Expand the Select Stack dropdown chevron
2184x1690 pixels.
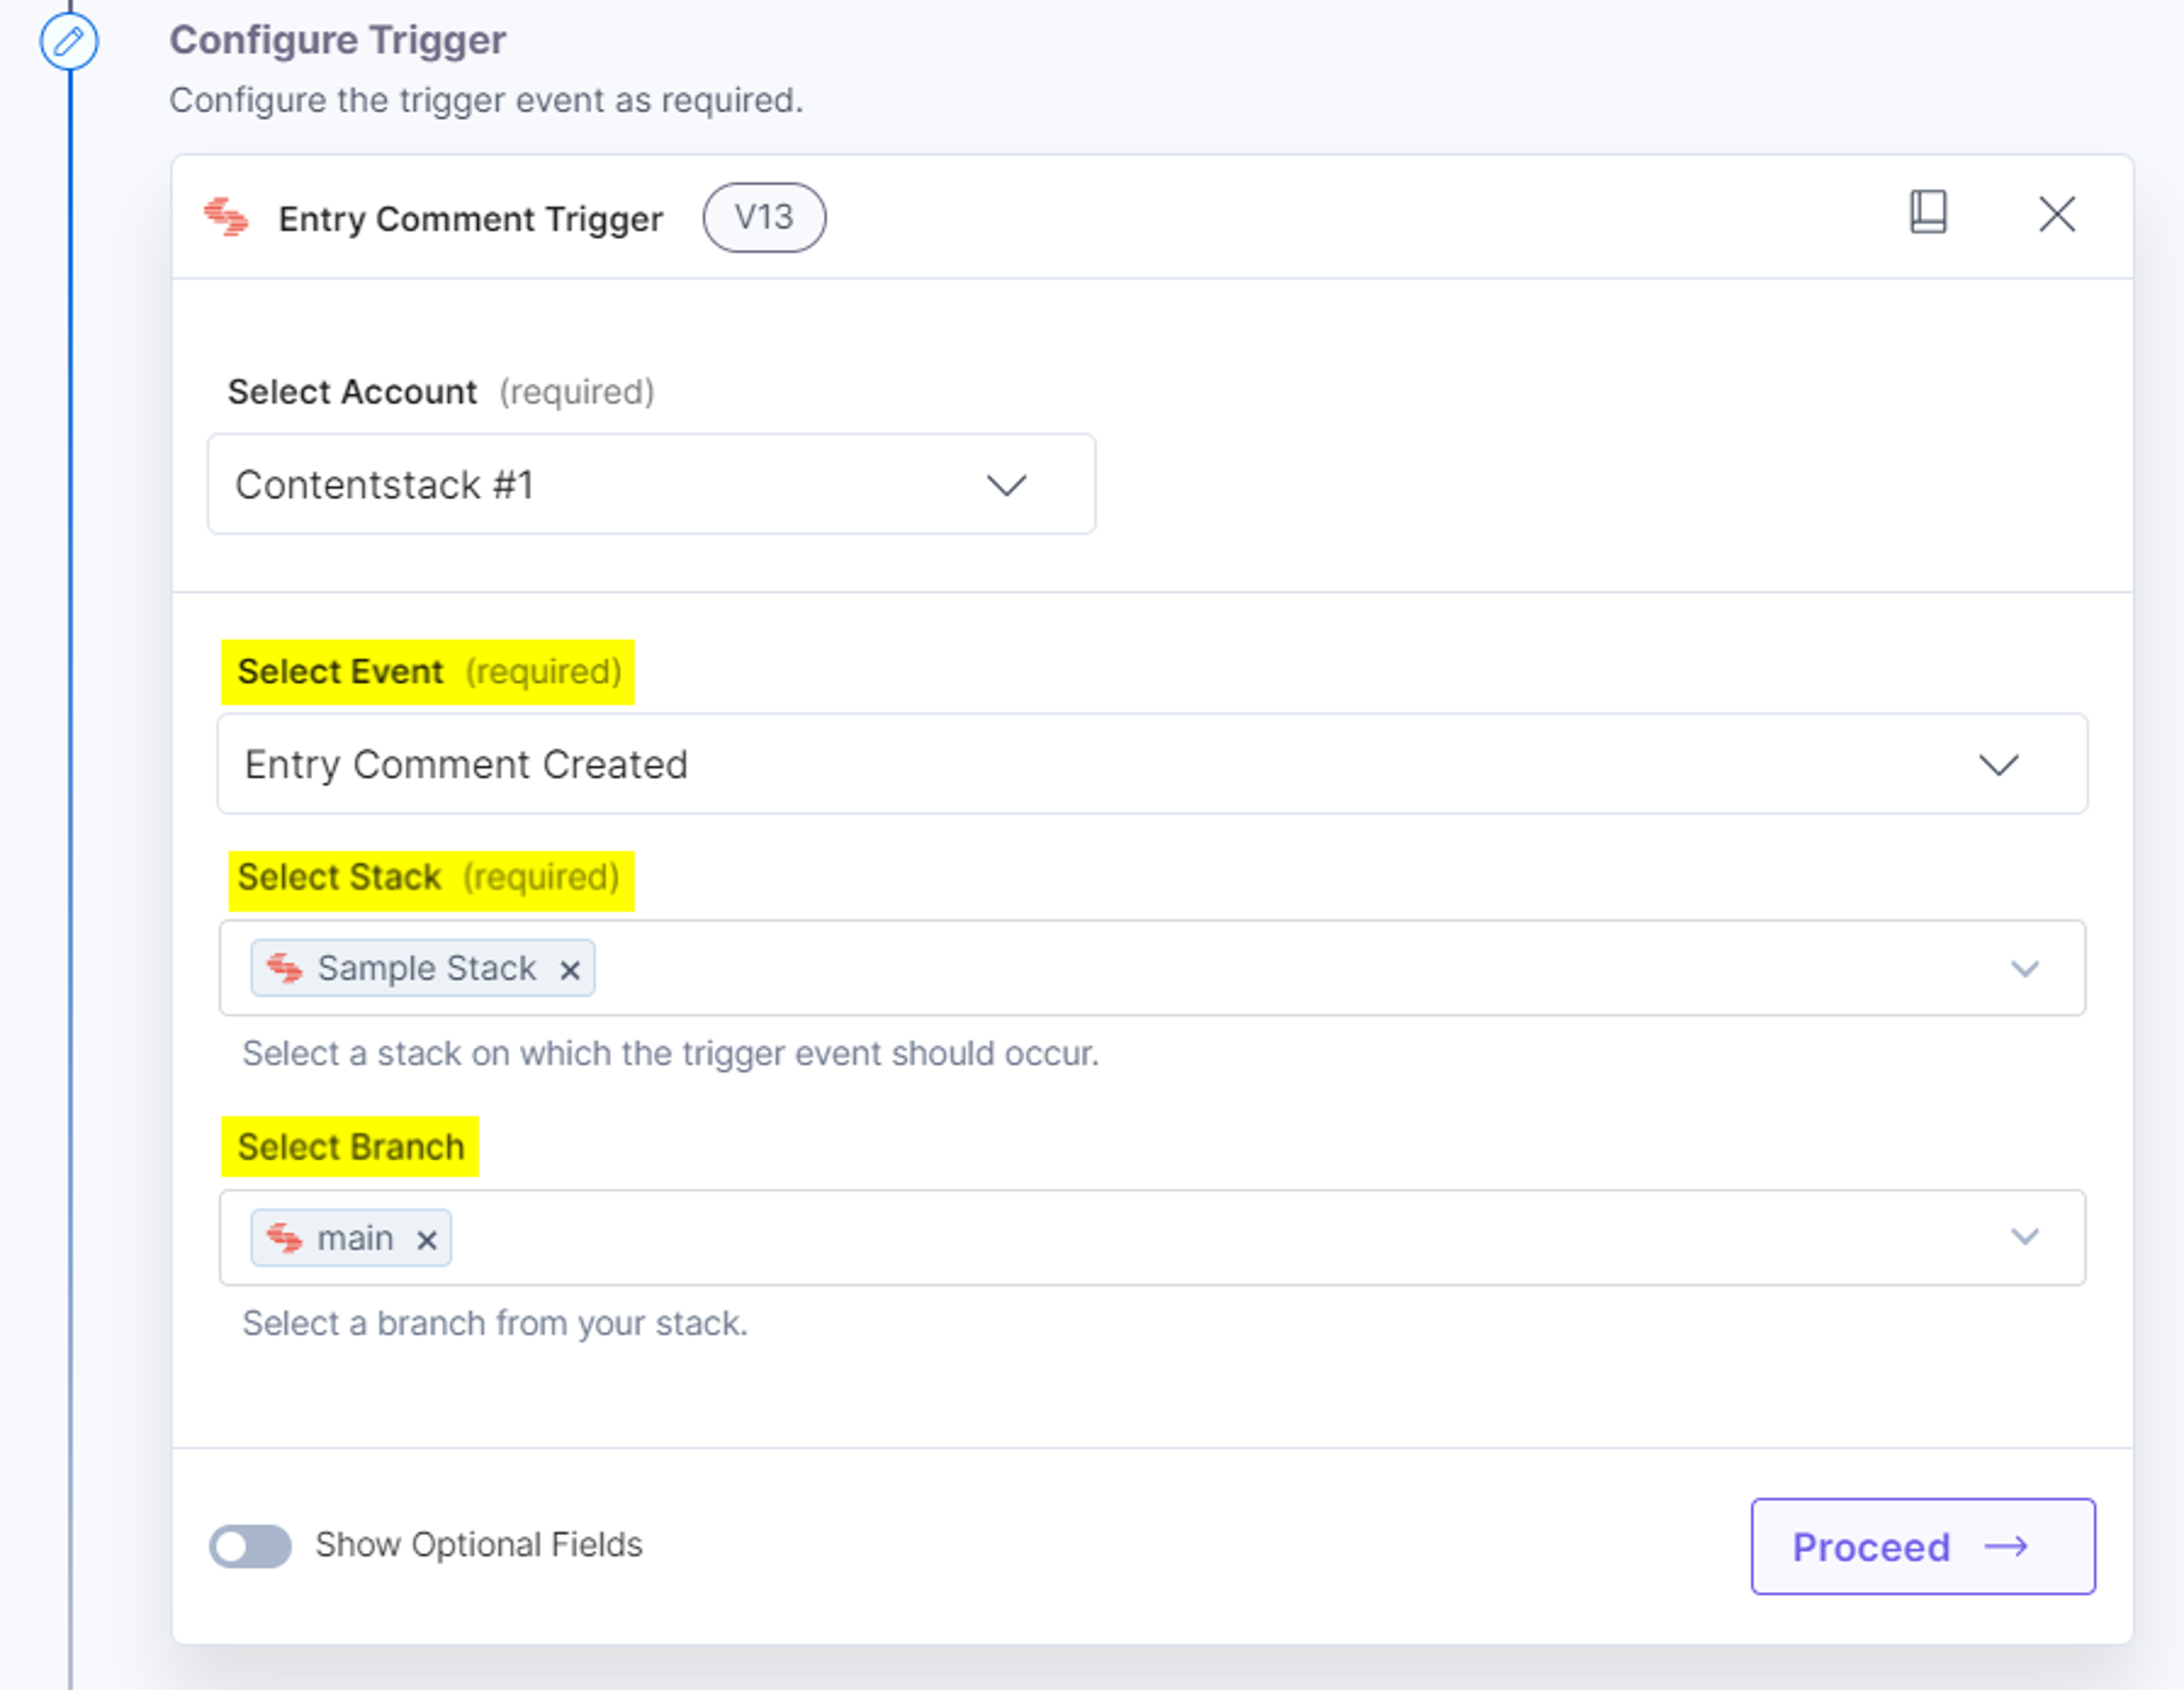pyautogui.click(x=2025, y=969)
